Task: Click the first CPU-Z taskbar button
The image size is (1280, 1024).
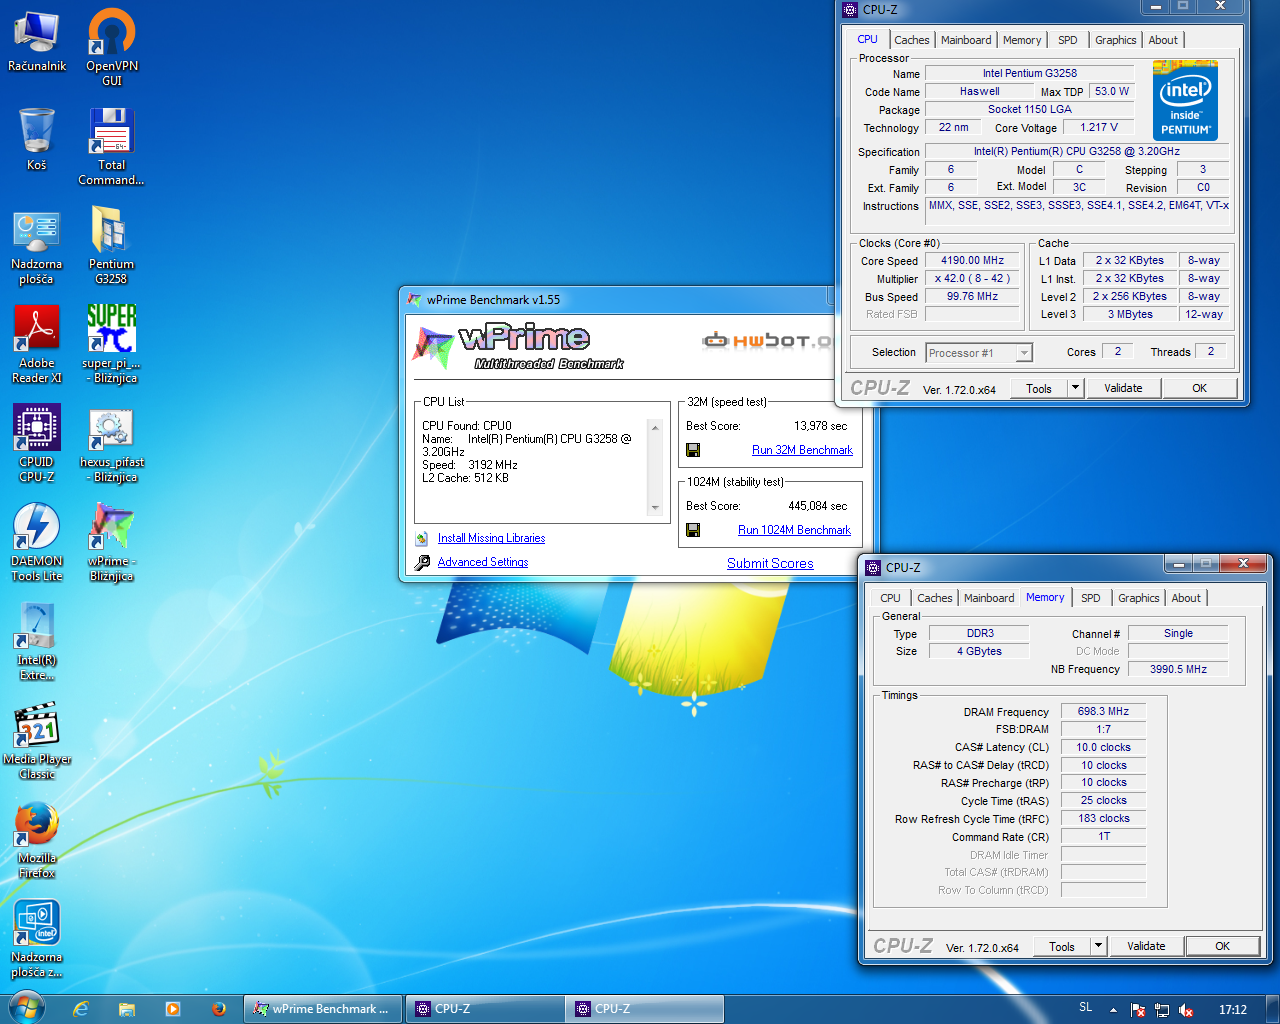Action: 484,1009
